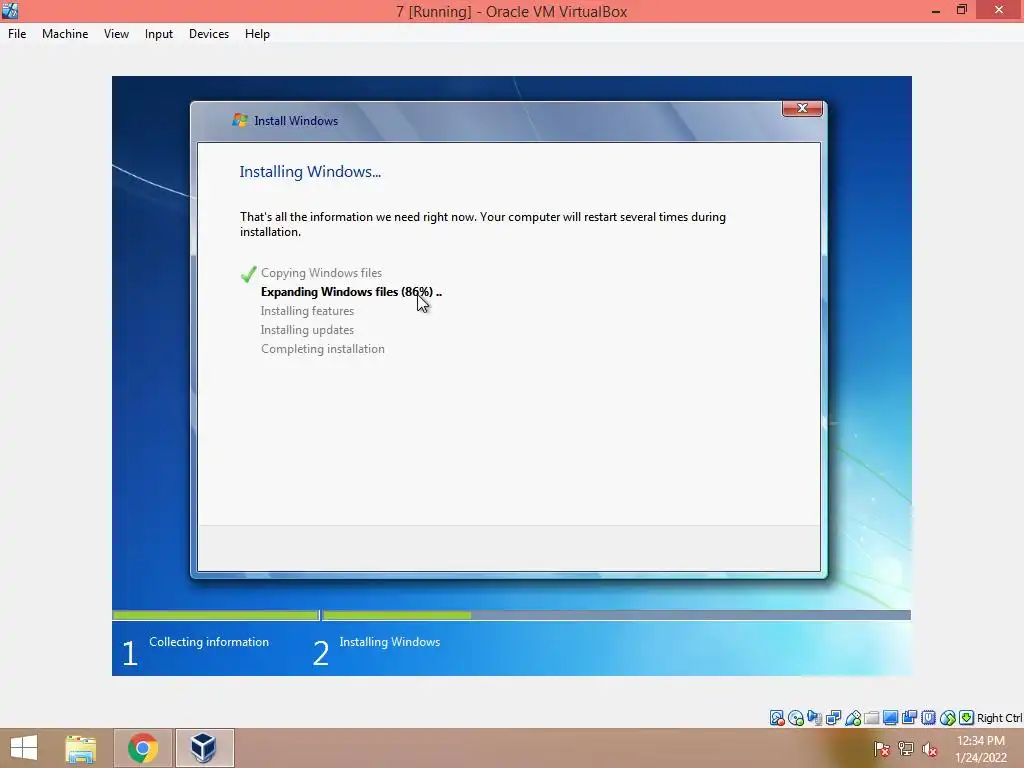The image size is (1024, 768).
Task: Open the Windows Start button
Action: pyautogui.click(x=24, y=748)
